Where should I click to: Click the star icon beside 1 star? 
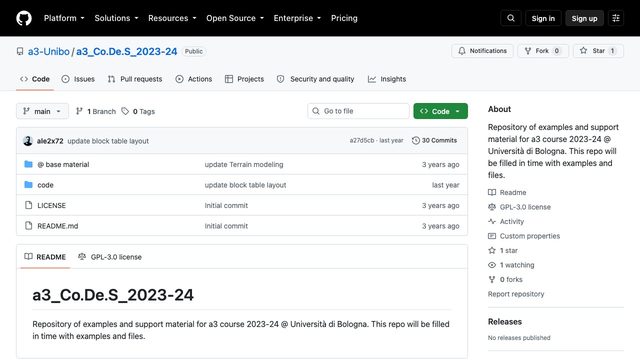[x=492, y=250]
